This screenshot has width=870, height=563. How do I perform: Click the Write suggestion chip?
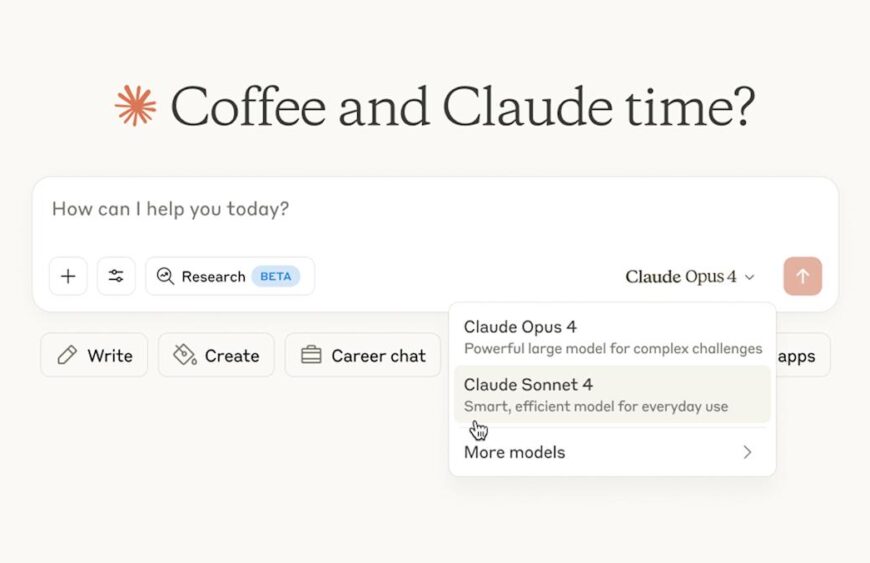click(x=94, y=355)
